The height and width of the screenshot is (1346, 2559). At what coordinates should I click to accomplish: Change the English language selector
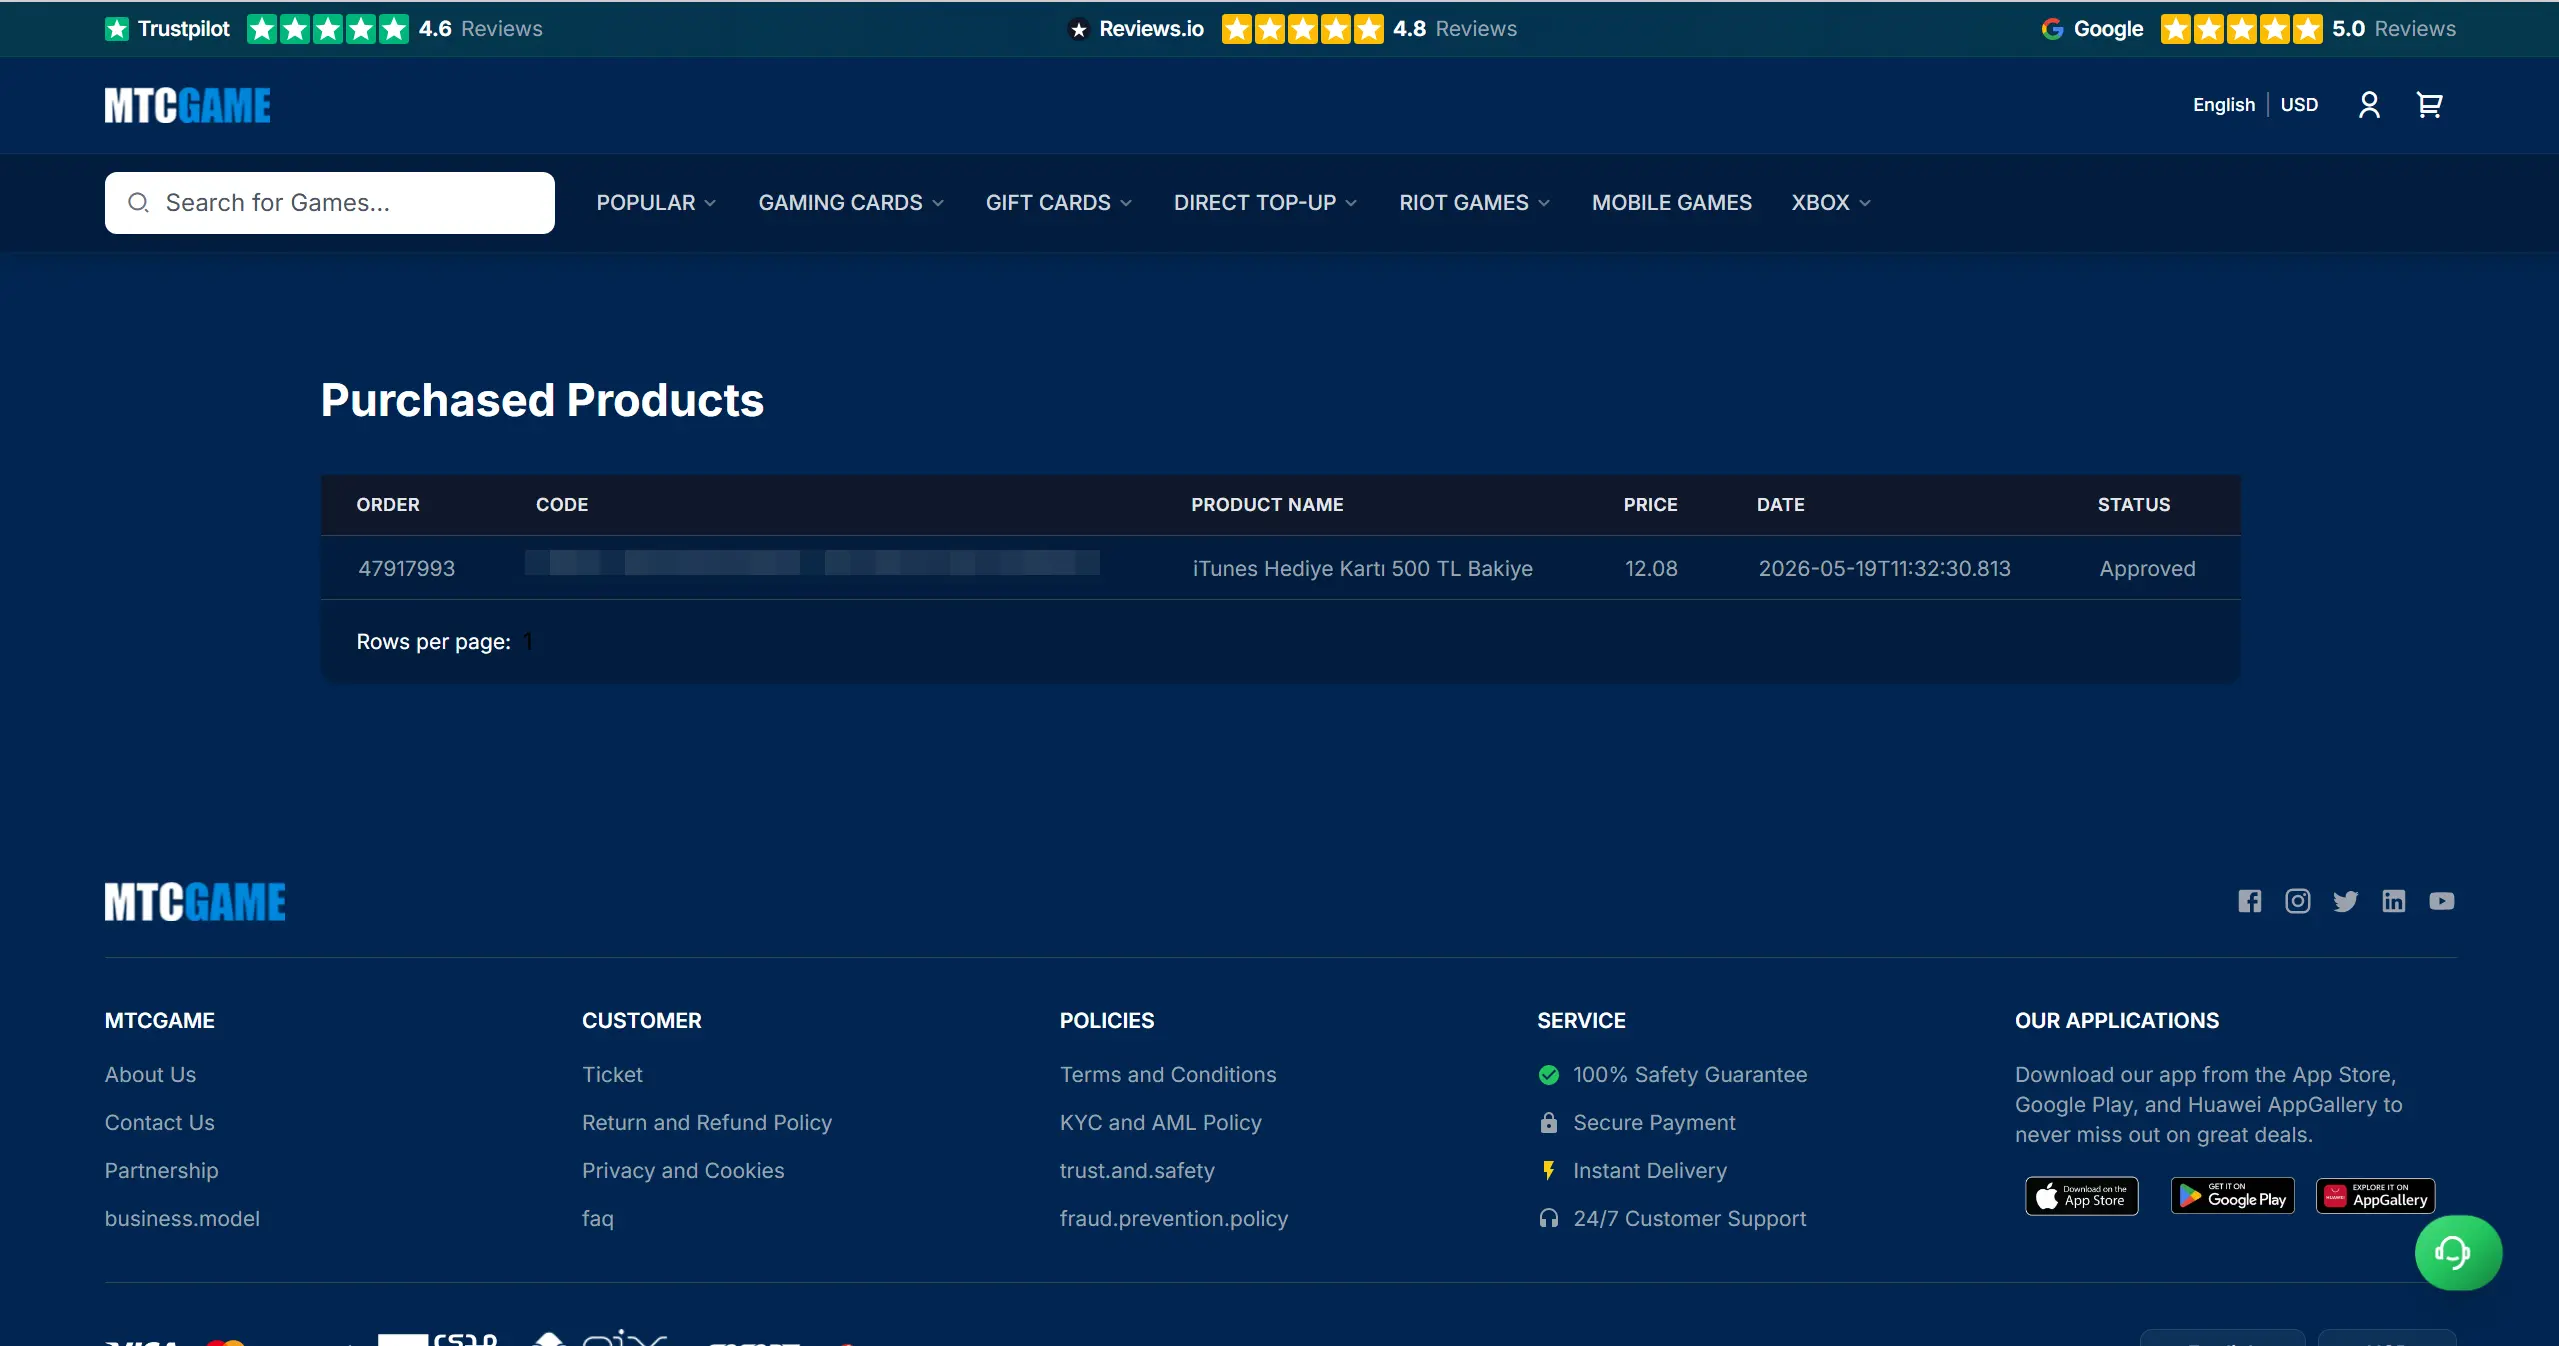pos(2223,105)
